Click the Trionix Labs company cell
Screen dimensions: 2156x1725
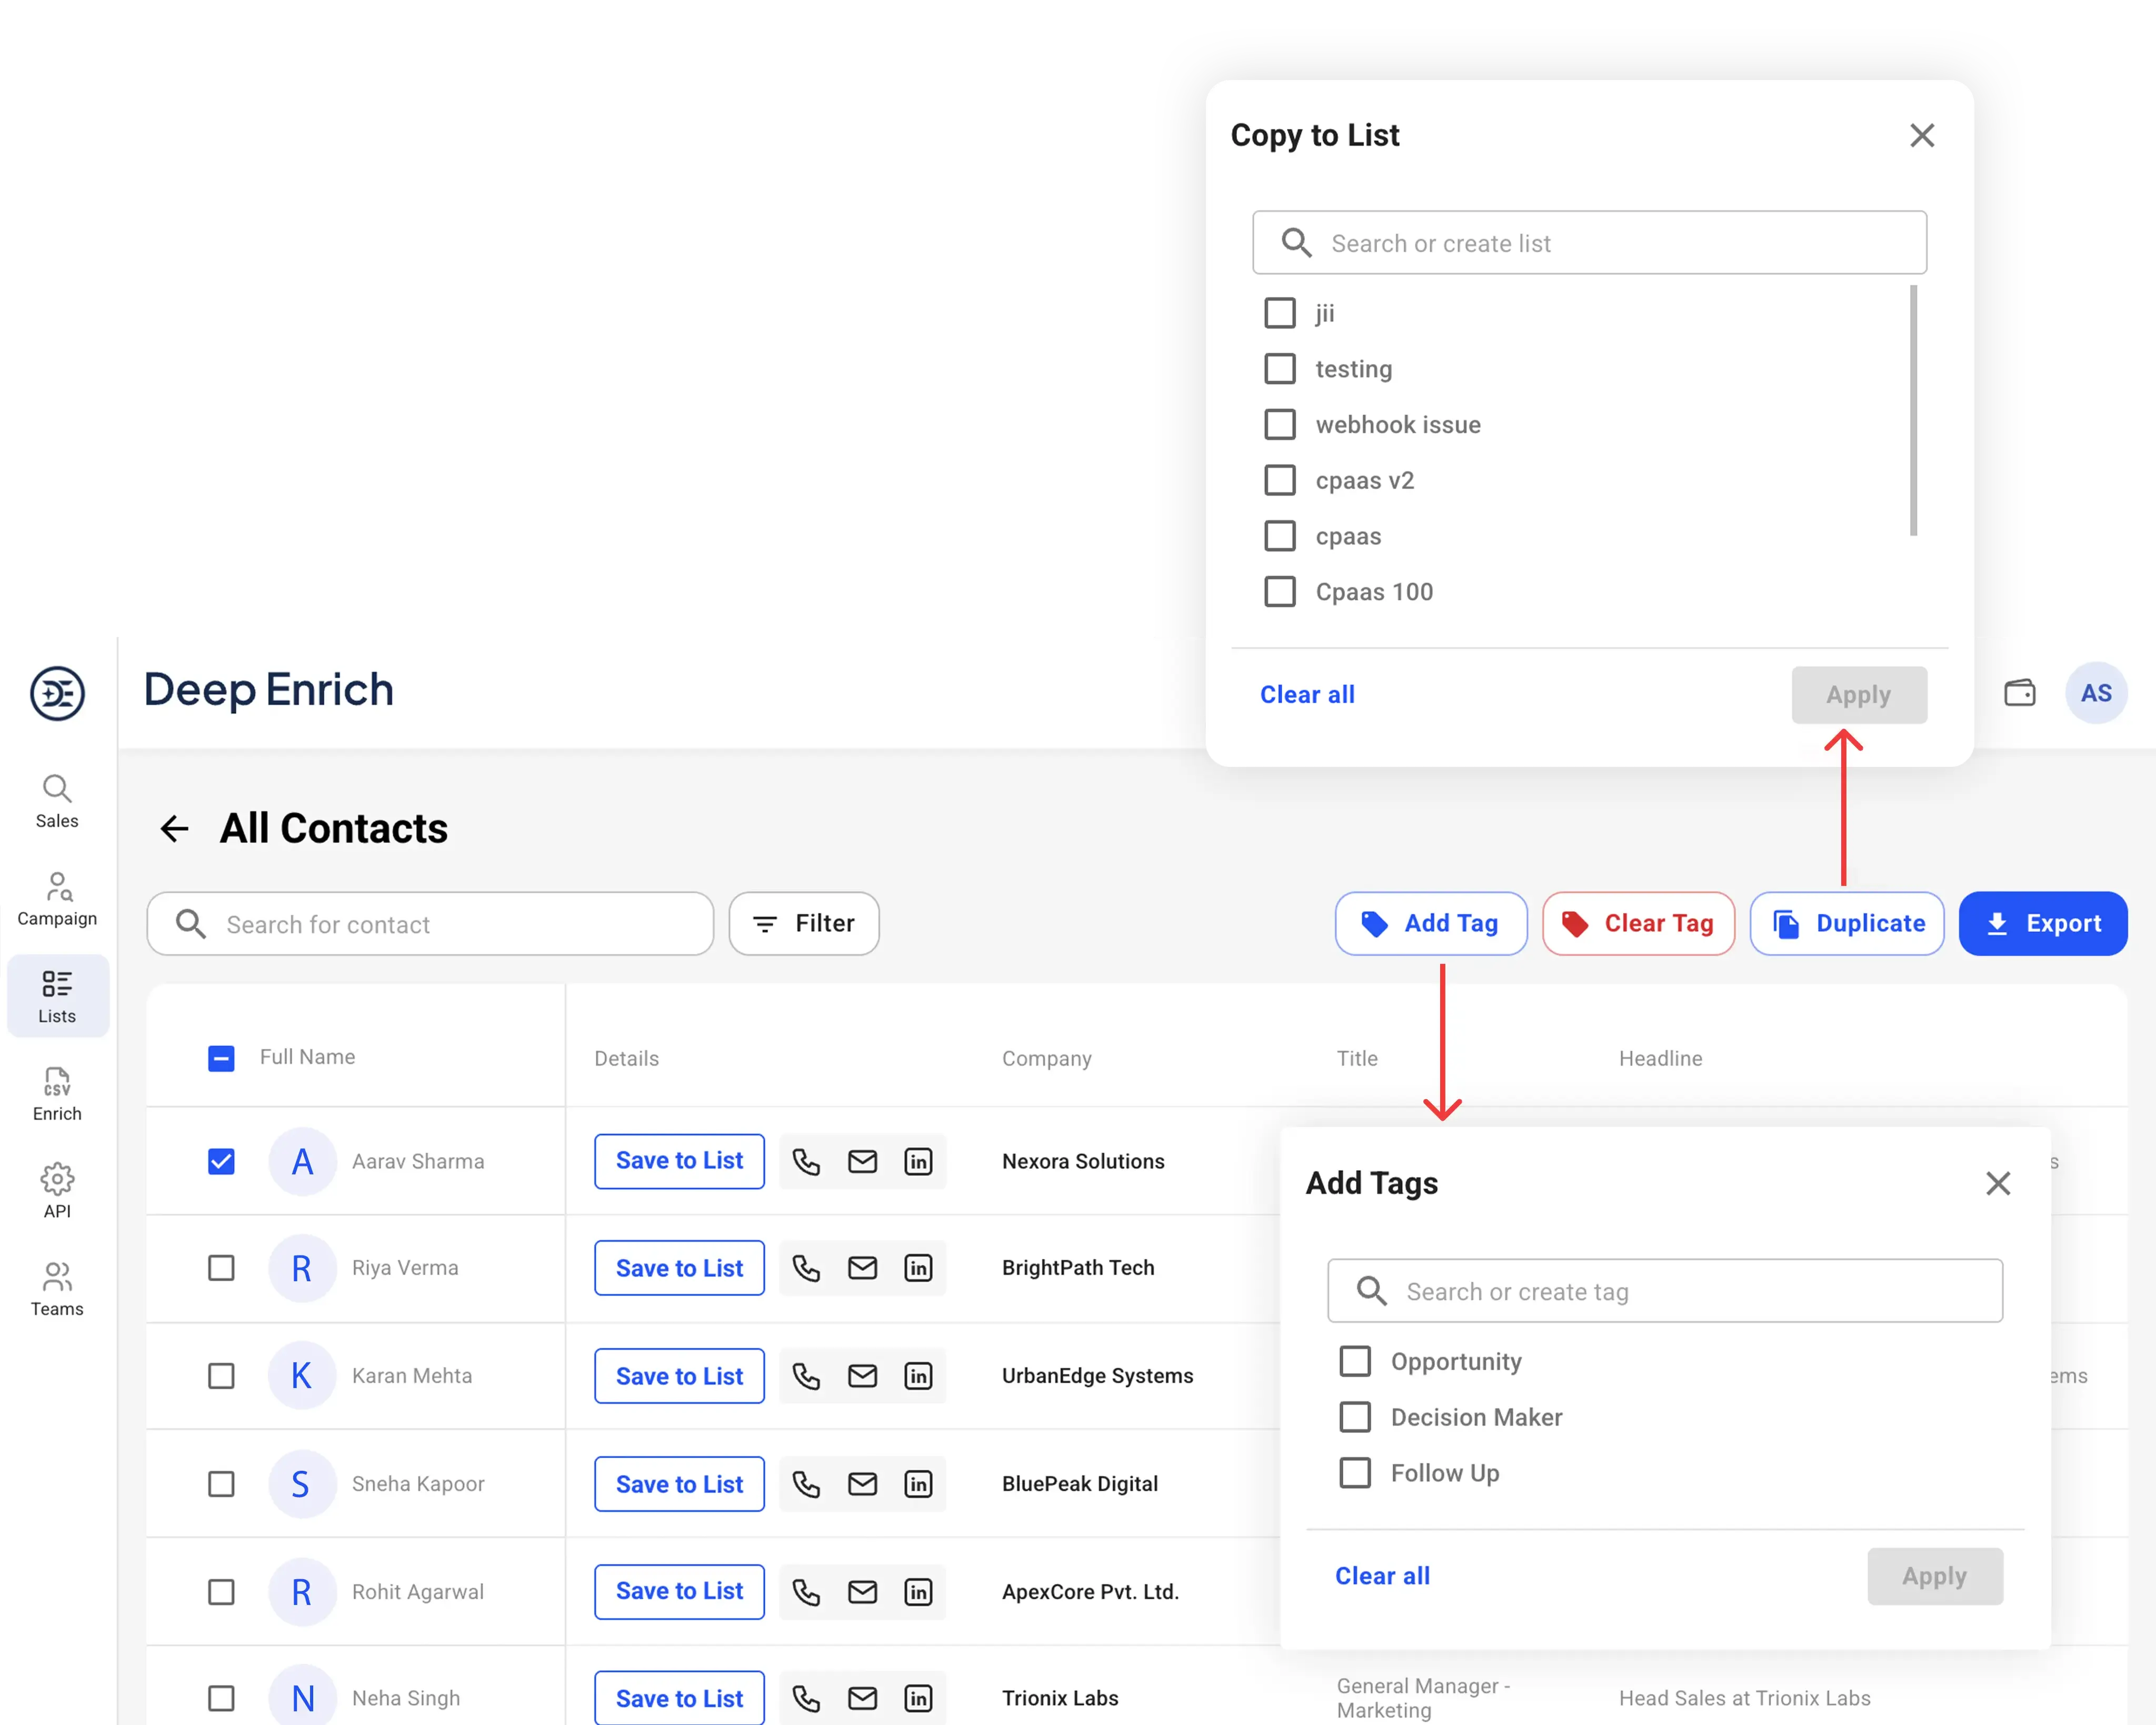click(1060, 1698)
